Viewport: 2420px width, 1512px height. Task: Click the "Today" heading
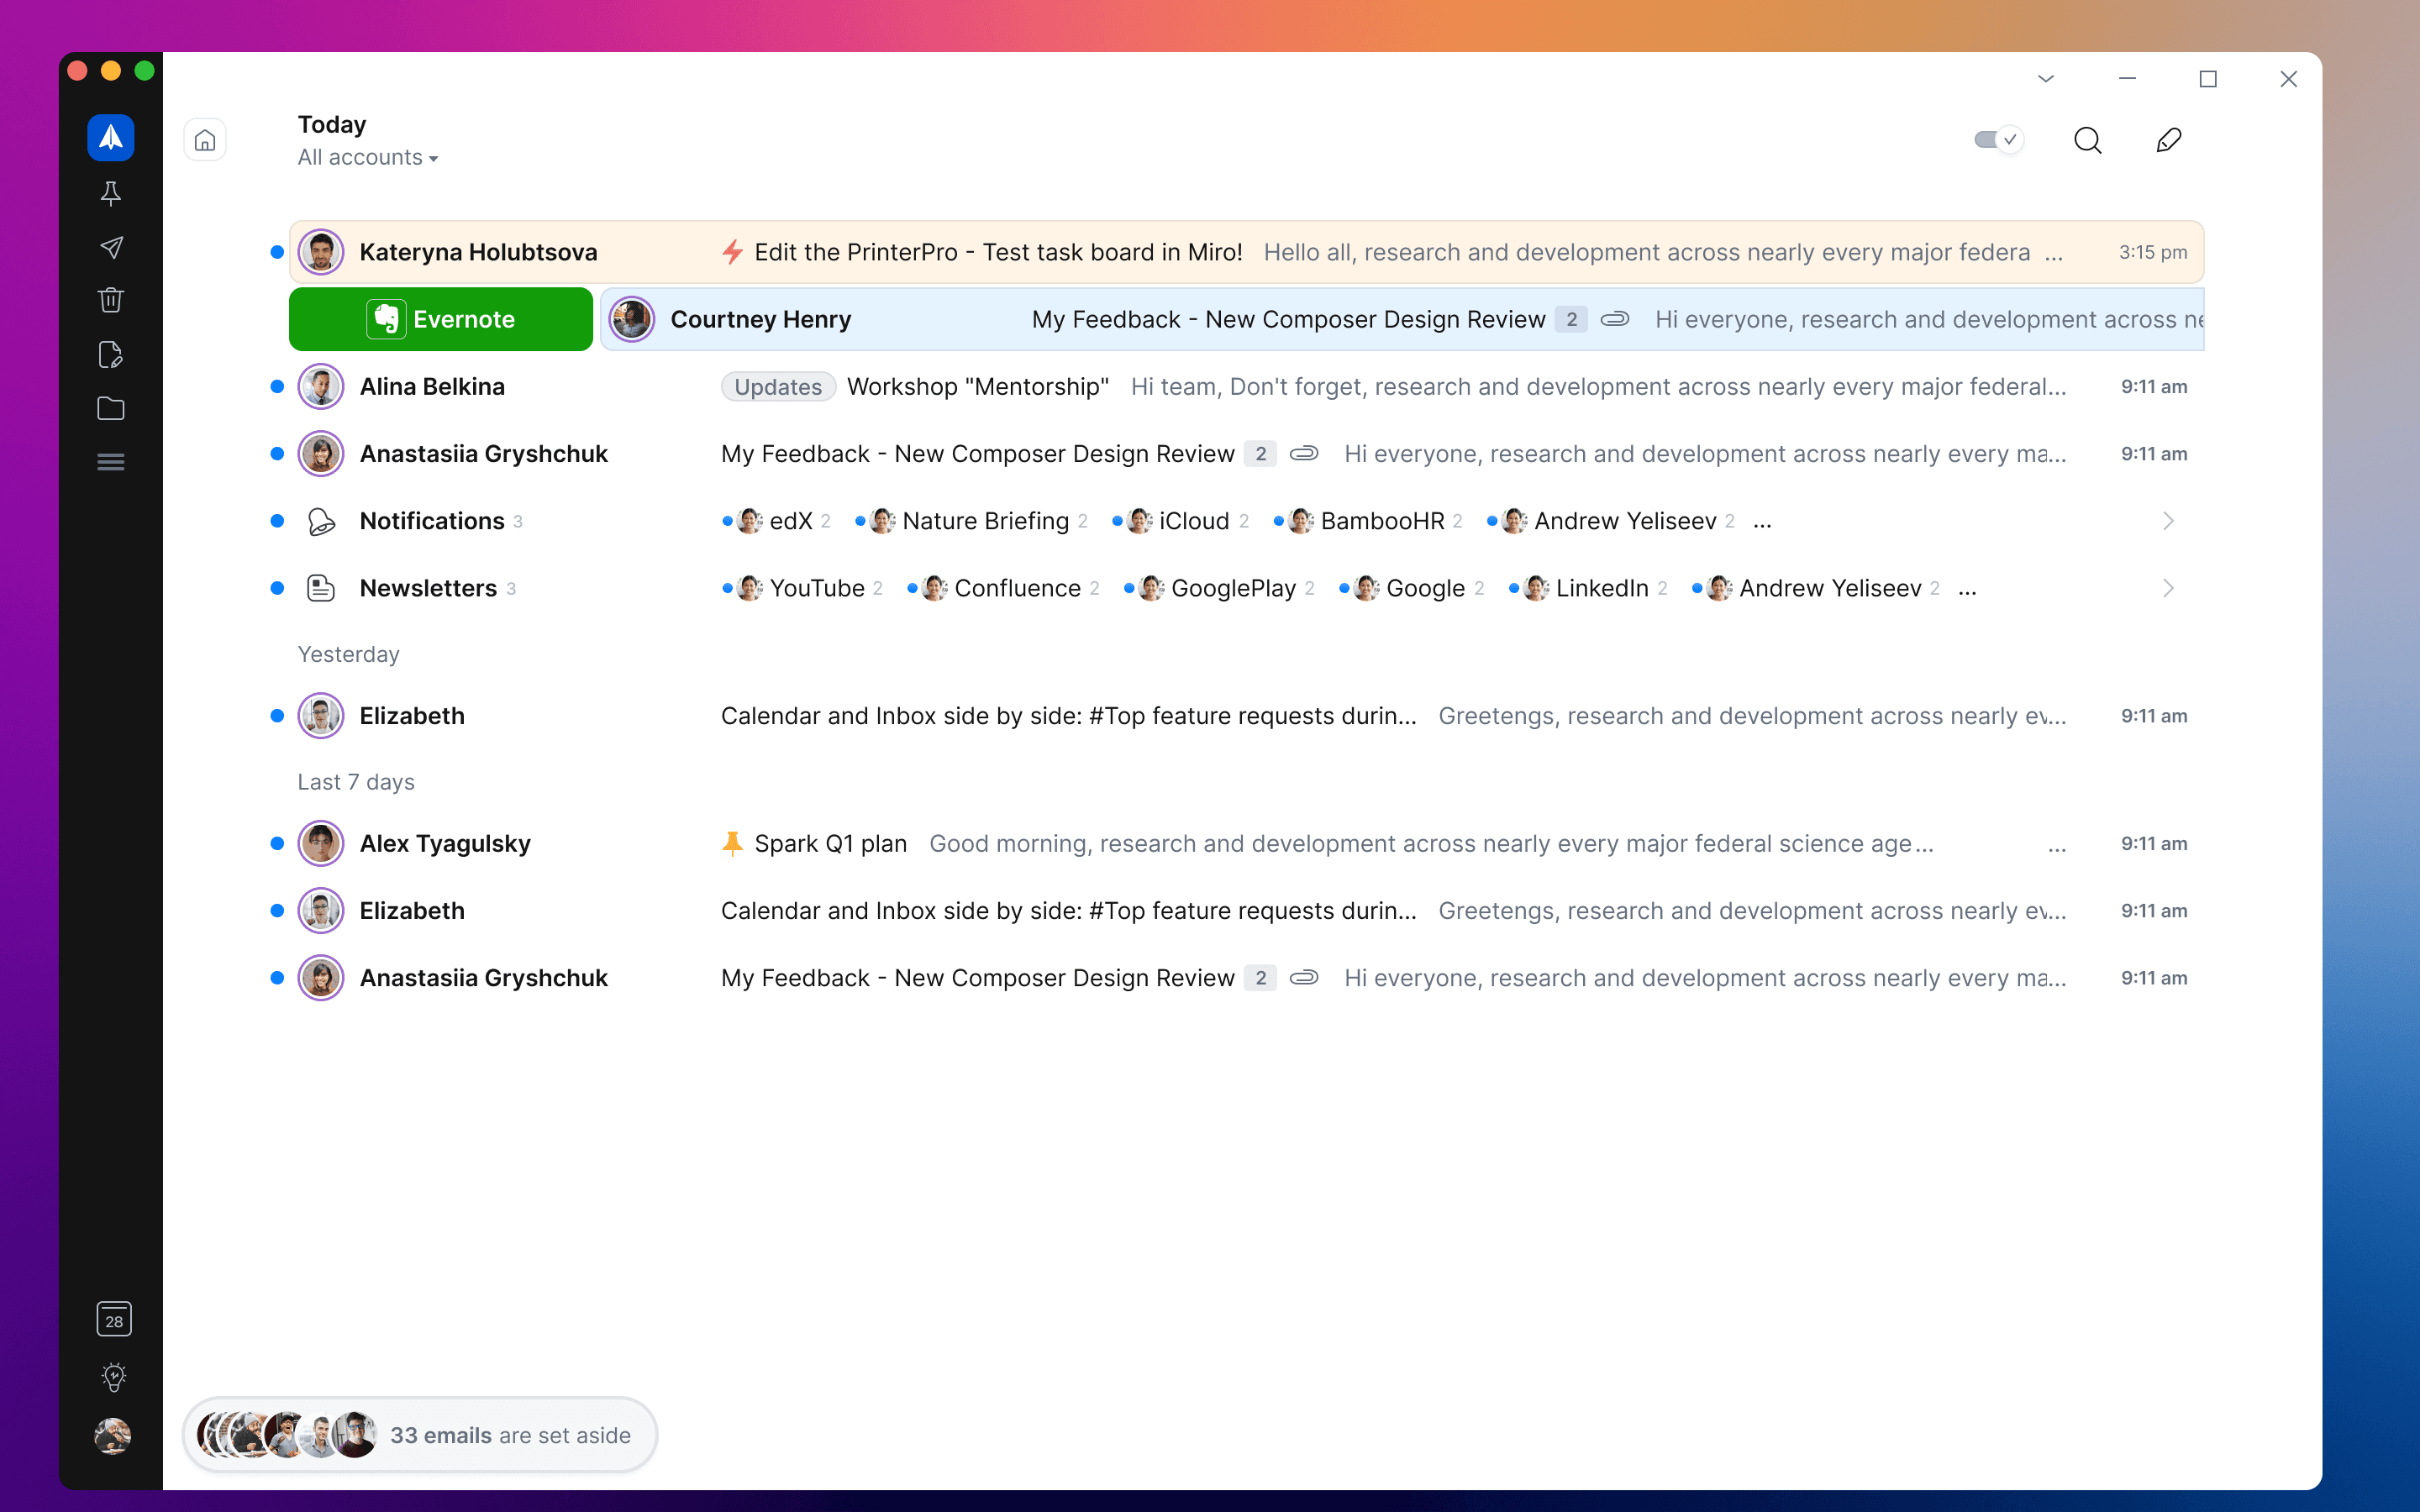[332, 125]
